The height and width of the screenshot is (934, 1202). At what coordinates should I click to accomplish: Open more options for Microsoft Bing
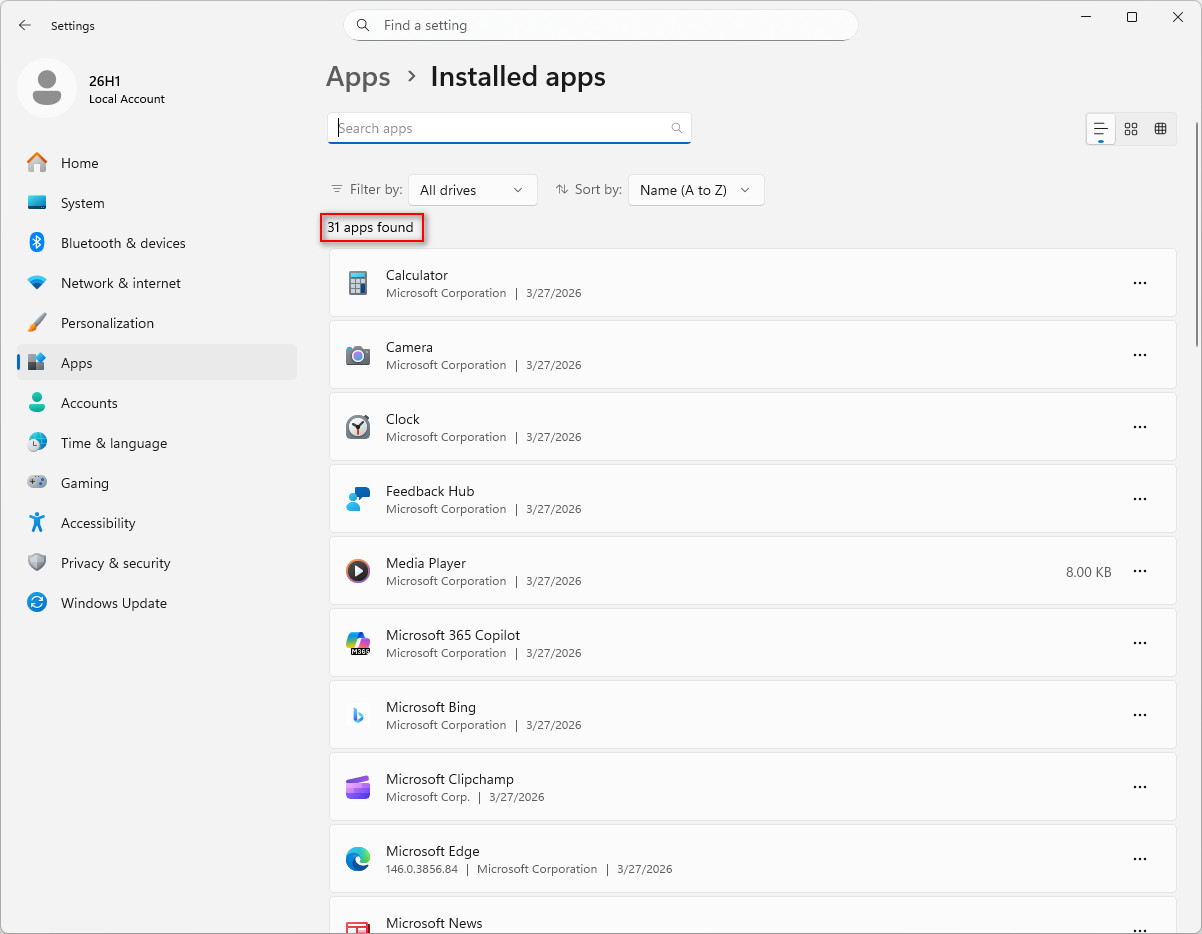coord(1139,715)
